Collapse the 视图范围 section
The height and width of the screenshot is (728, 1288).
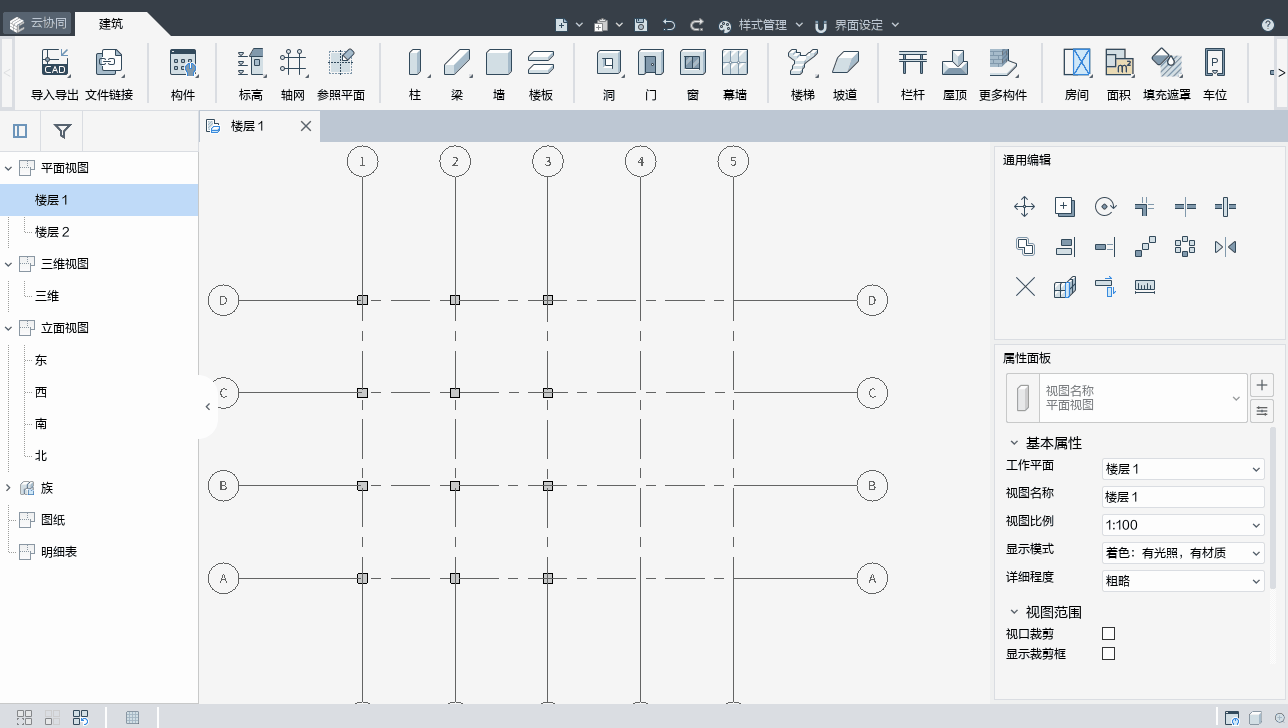coord(1014,612)
